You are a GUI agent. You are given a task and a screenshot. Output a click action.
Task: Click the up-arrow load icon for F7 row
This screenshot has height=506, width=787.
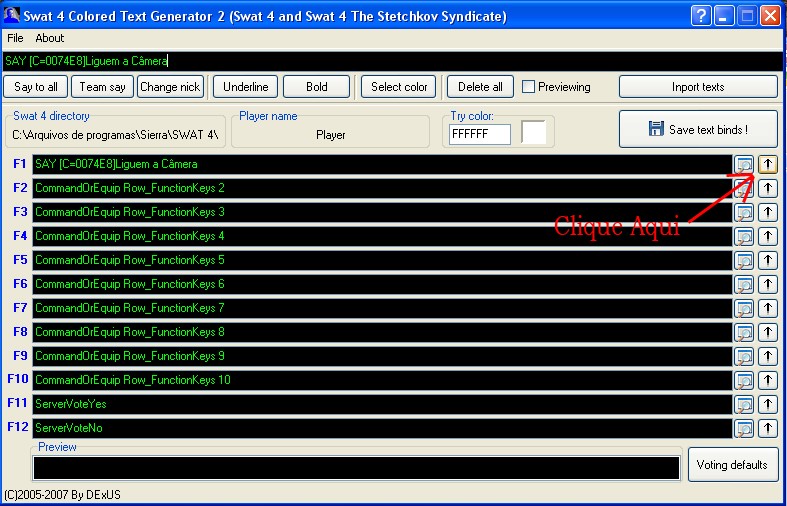click(x=767, y=308)
